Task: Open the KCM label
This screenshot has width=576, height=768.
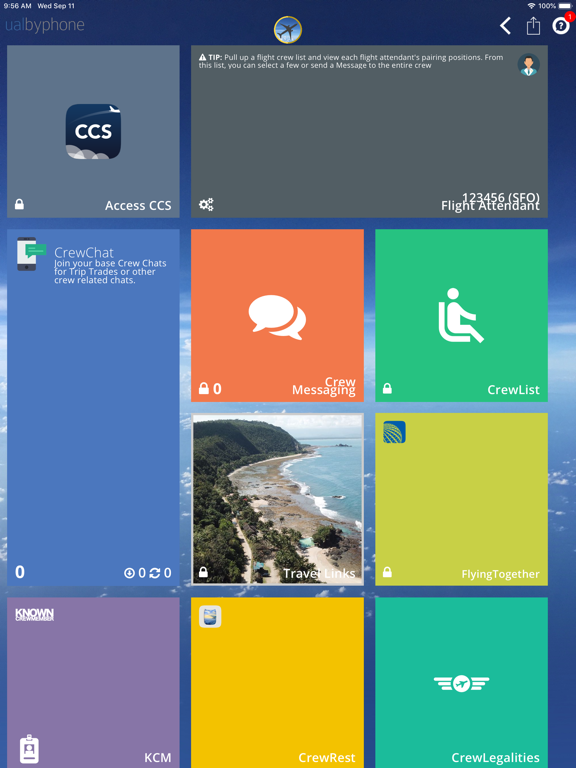Action: coord(158,757)
